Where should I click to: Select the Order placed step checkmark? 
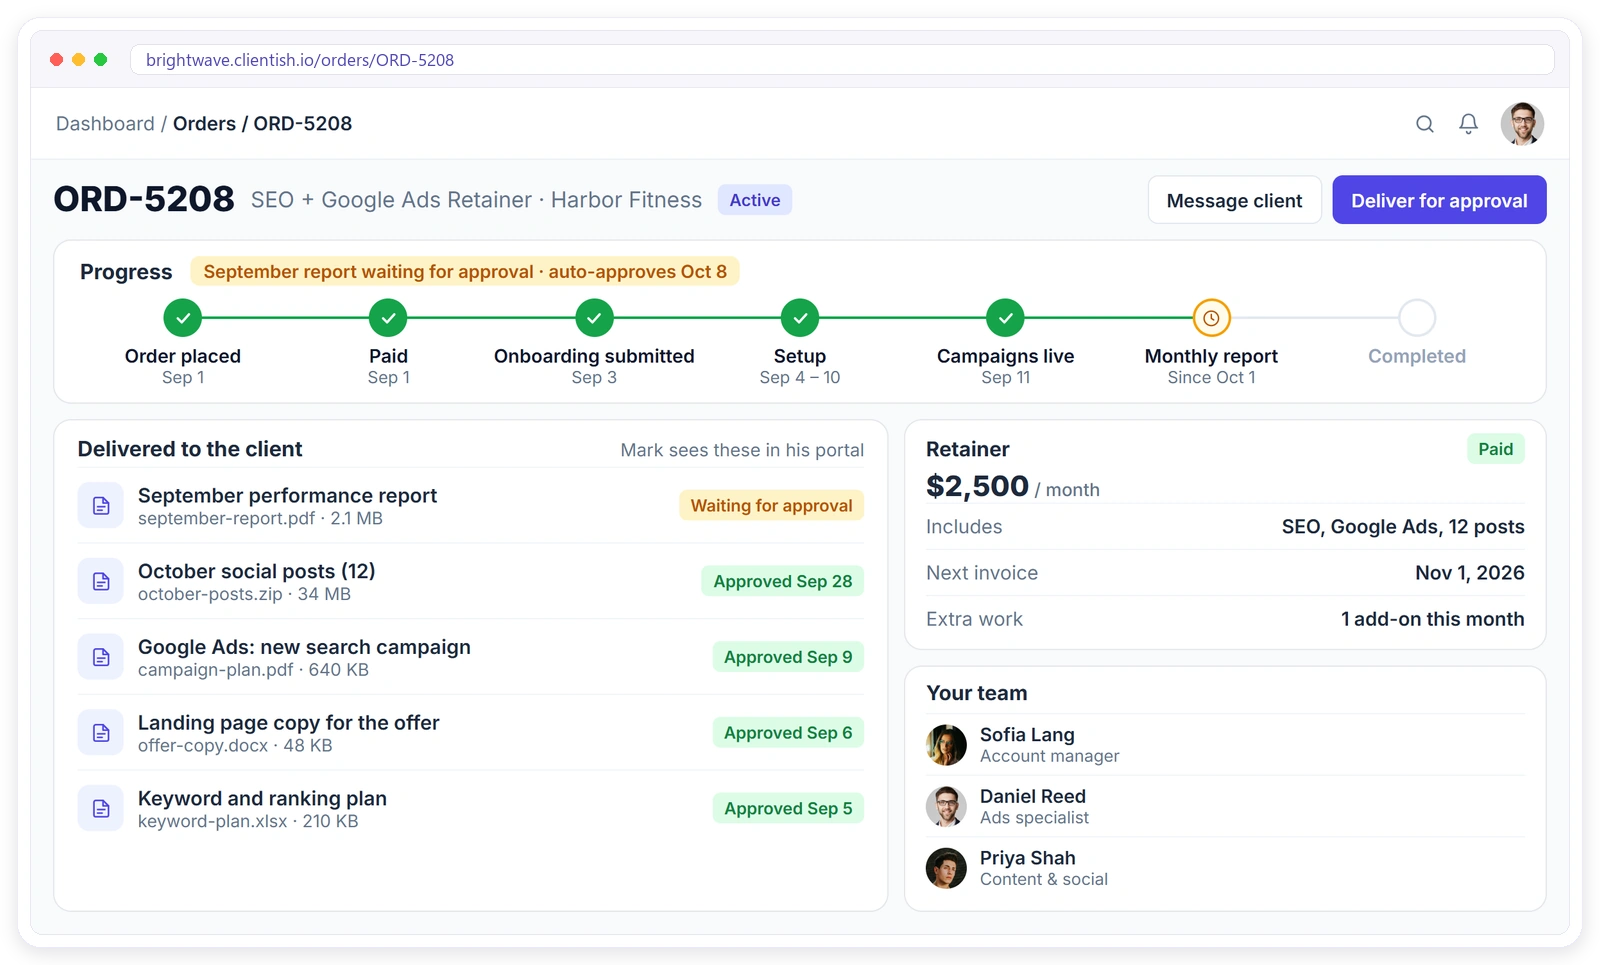coord(183,318)
